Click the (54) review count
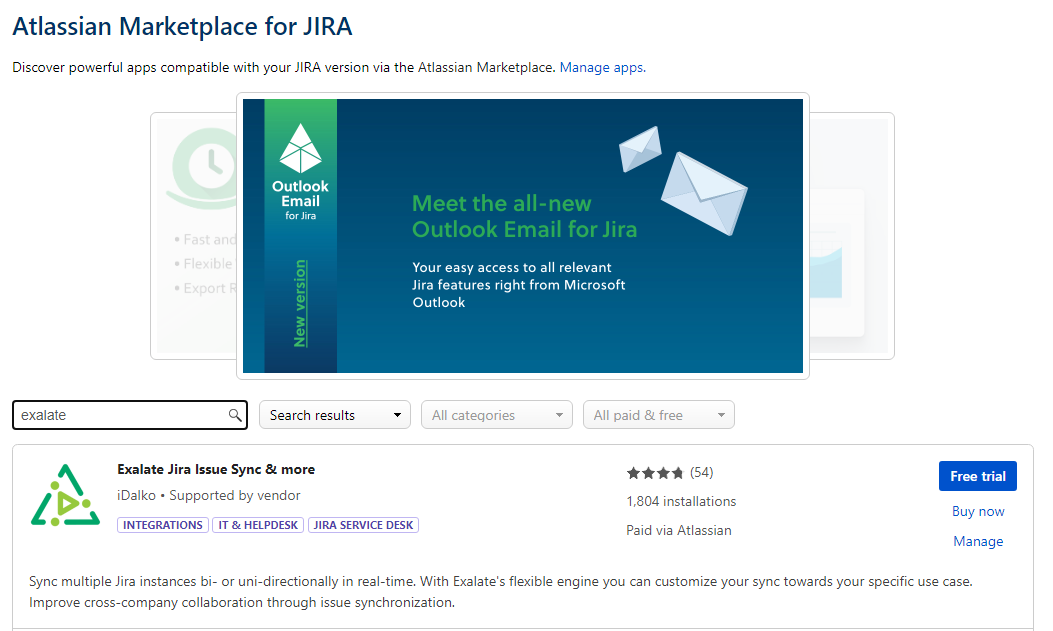The width and height of the screenshot is (1053, 631). tap(701, 473)
